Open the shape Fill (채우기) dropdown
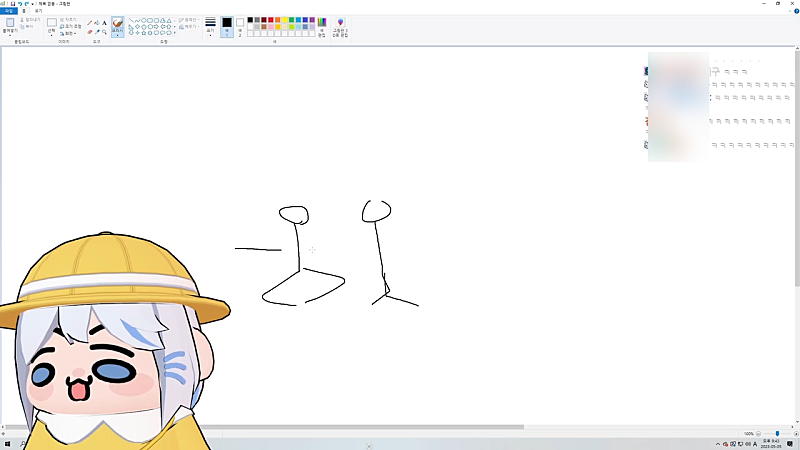Screen dimensions: 800x450 tap(189, 27)
